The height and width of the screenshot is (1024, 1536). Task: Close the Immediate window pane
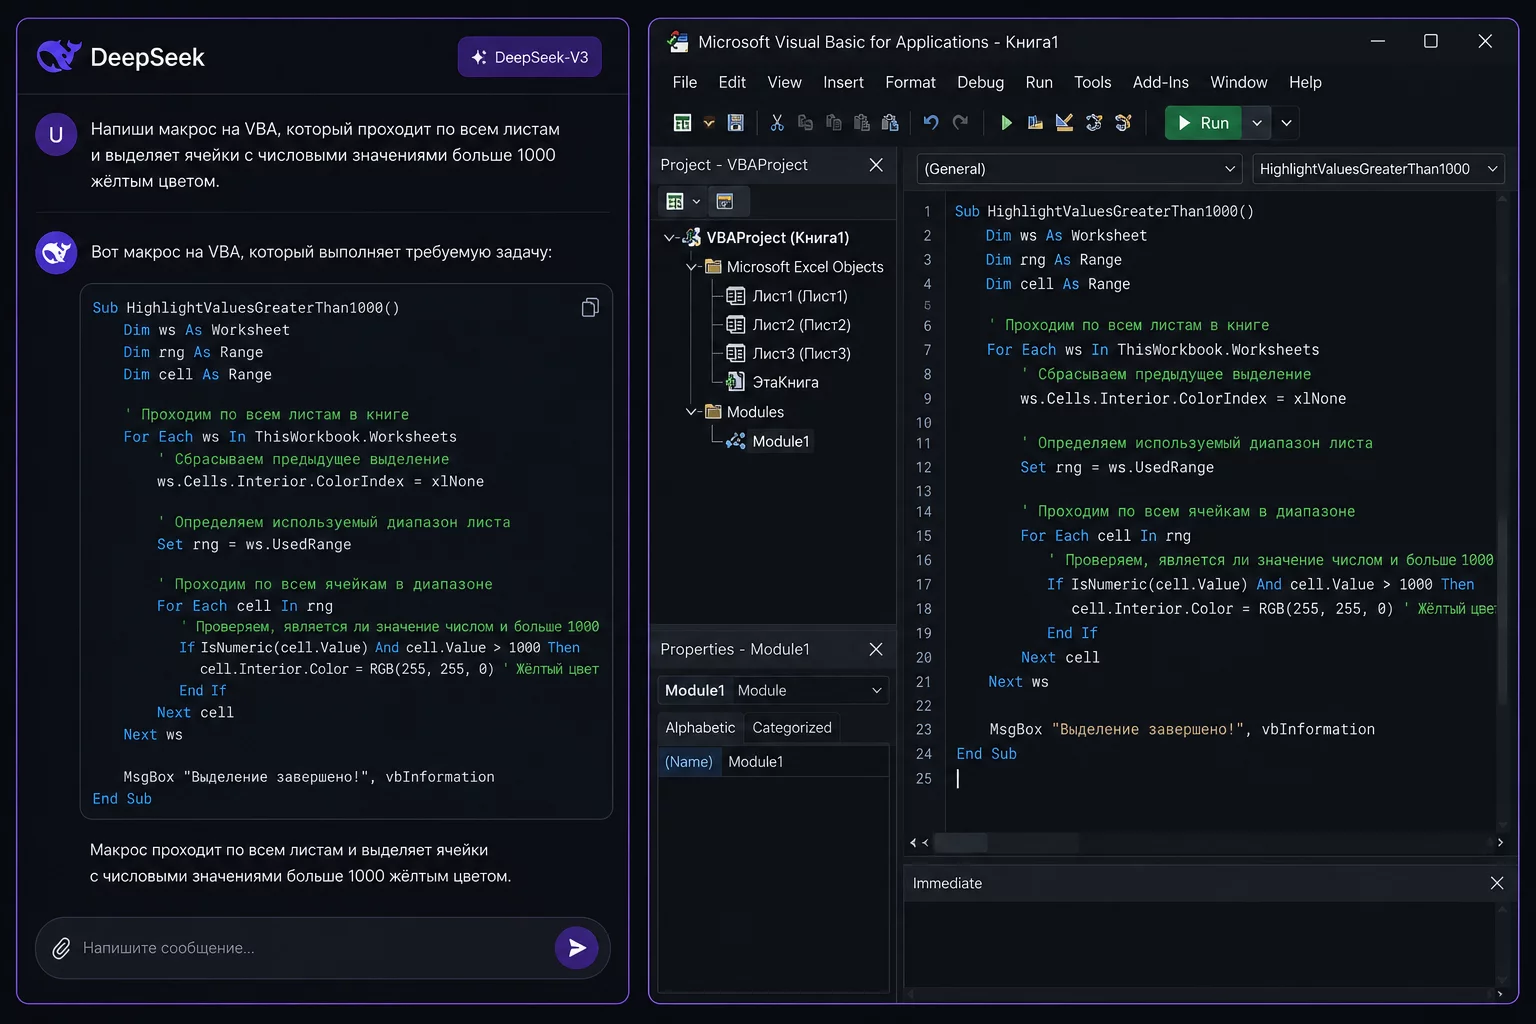[x=1497, y=883]
